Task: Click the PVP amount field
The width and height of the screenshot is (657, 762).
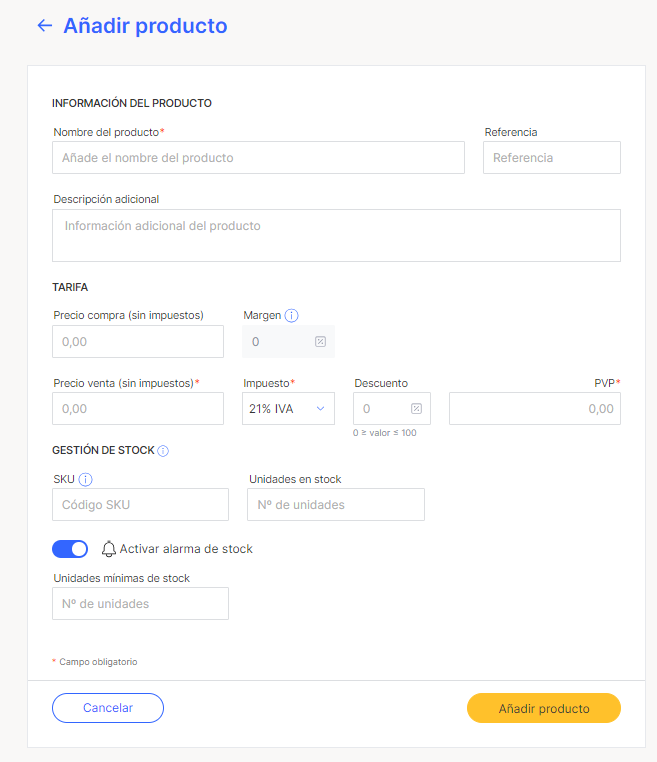Action: coord(535,409)
